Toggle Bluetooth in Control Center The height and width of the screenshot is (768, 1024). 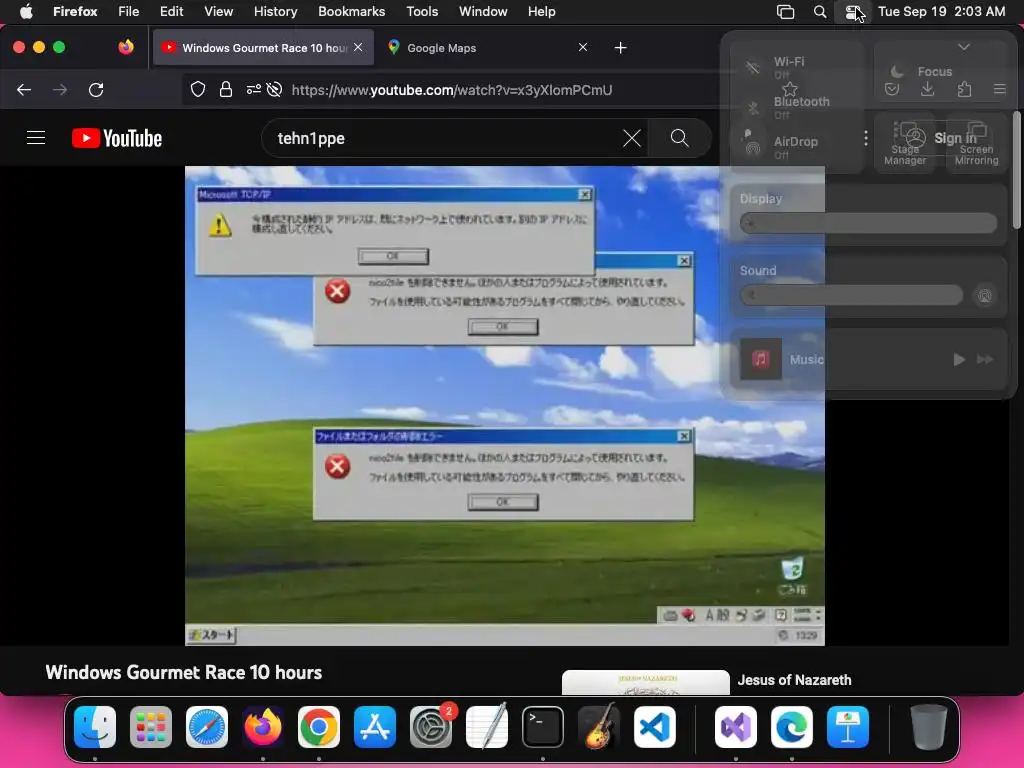tap(753, 108)
